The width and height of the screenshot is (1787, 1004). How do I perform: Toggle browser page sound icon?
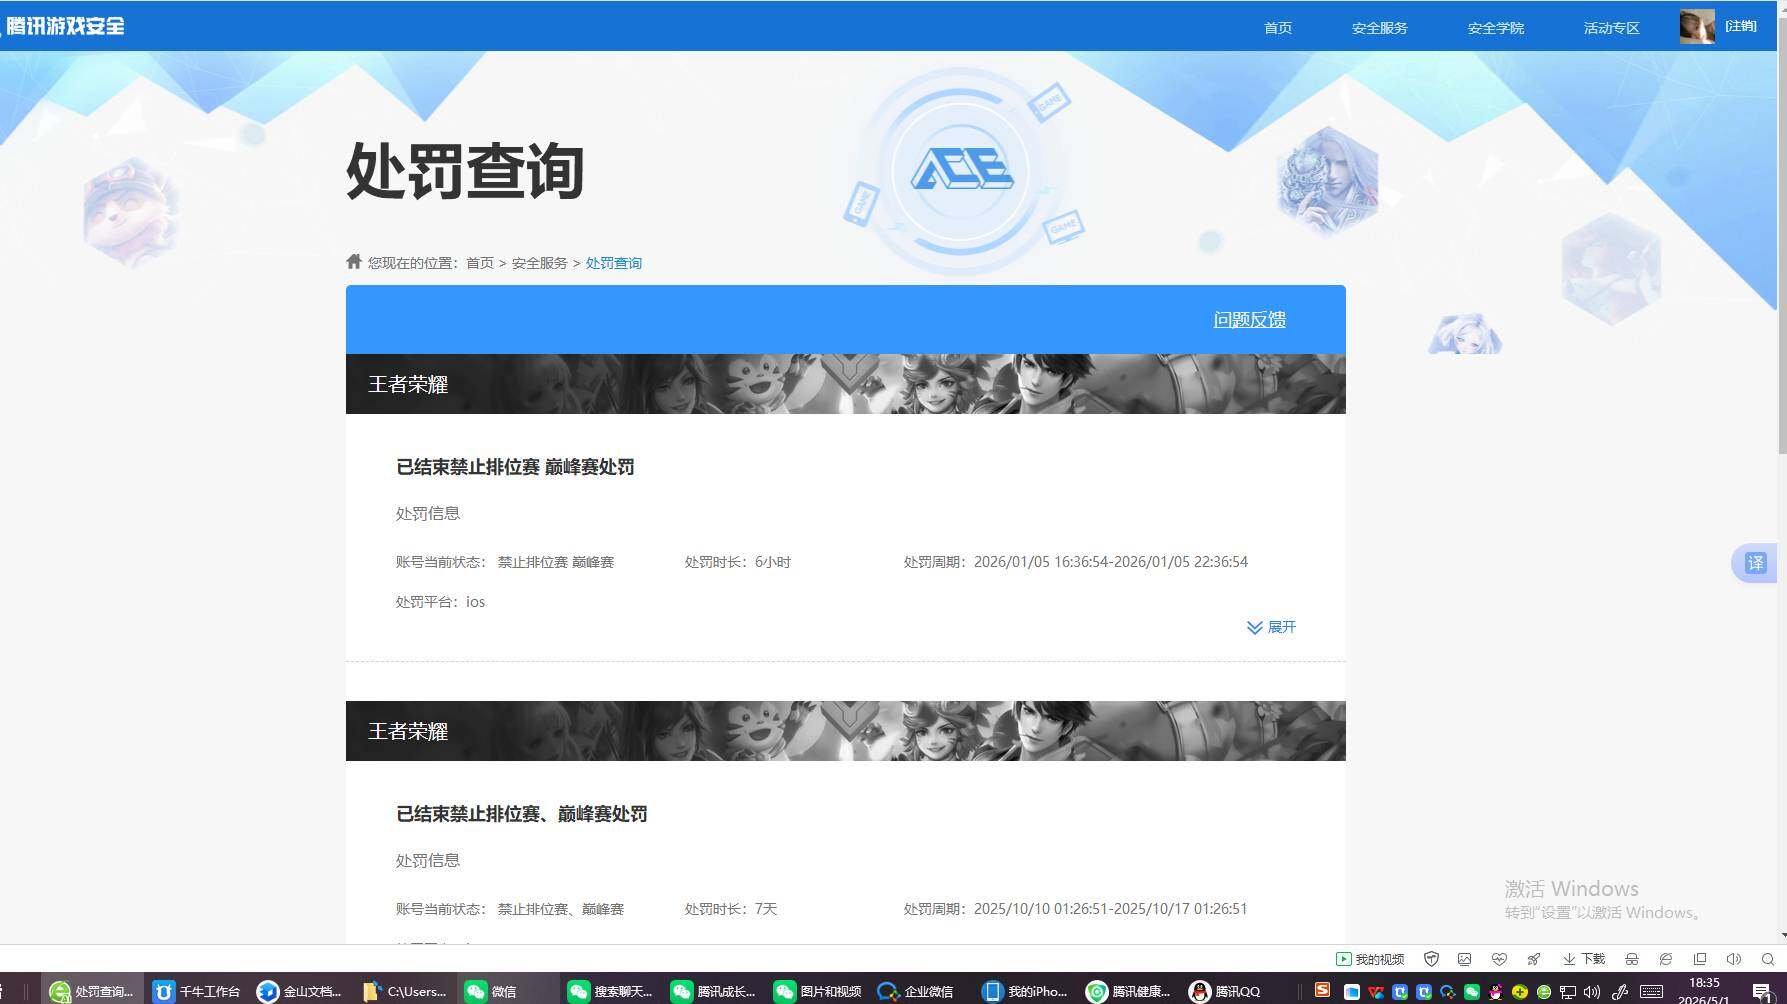point(1734,959)
